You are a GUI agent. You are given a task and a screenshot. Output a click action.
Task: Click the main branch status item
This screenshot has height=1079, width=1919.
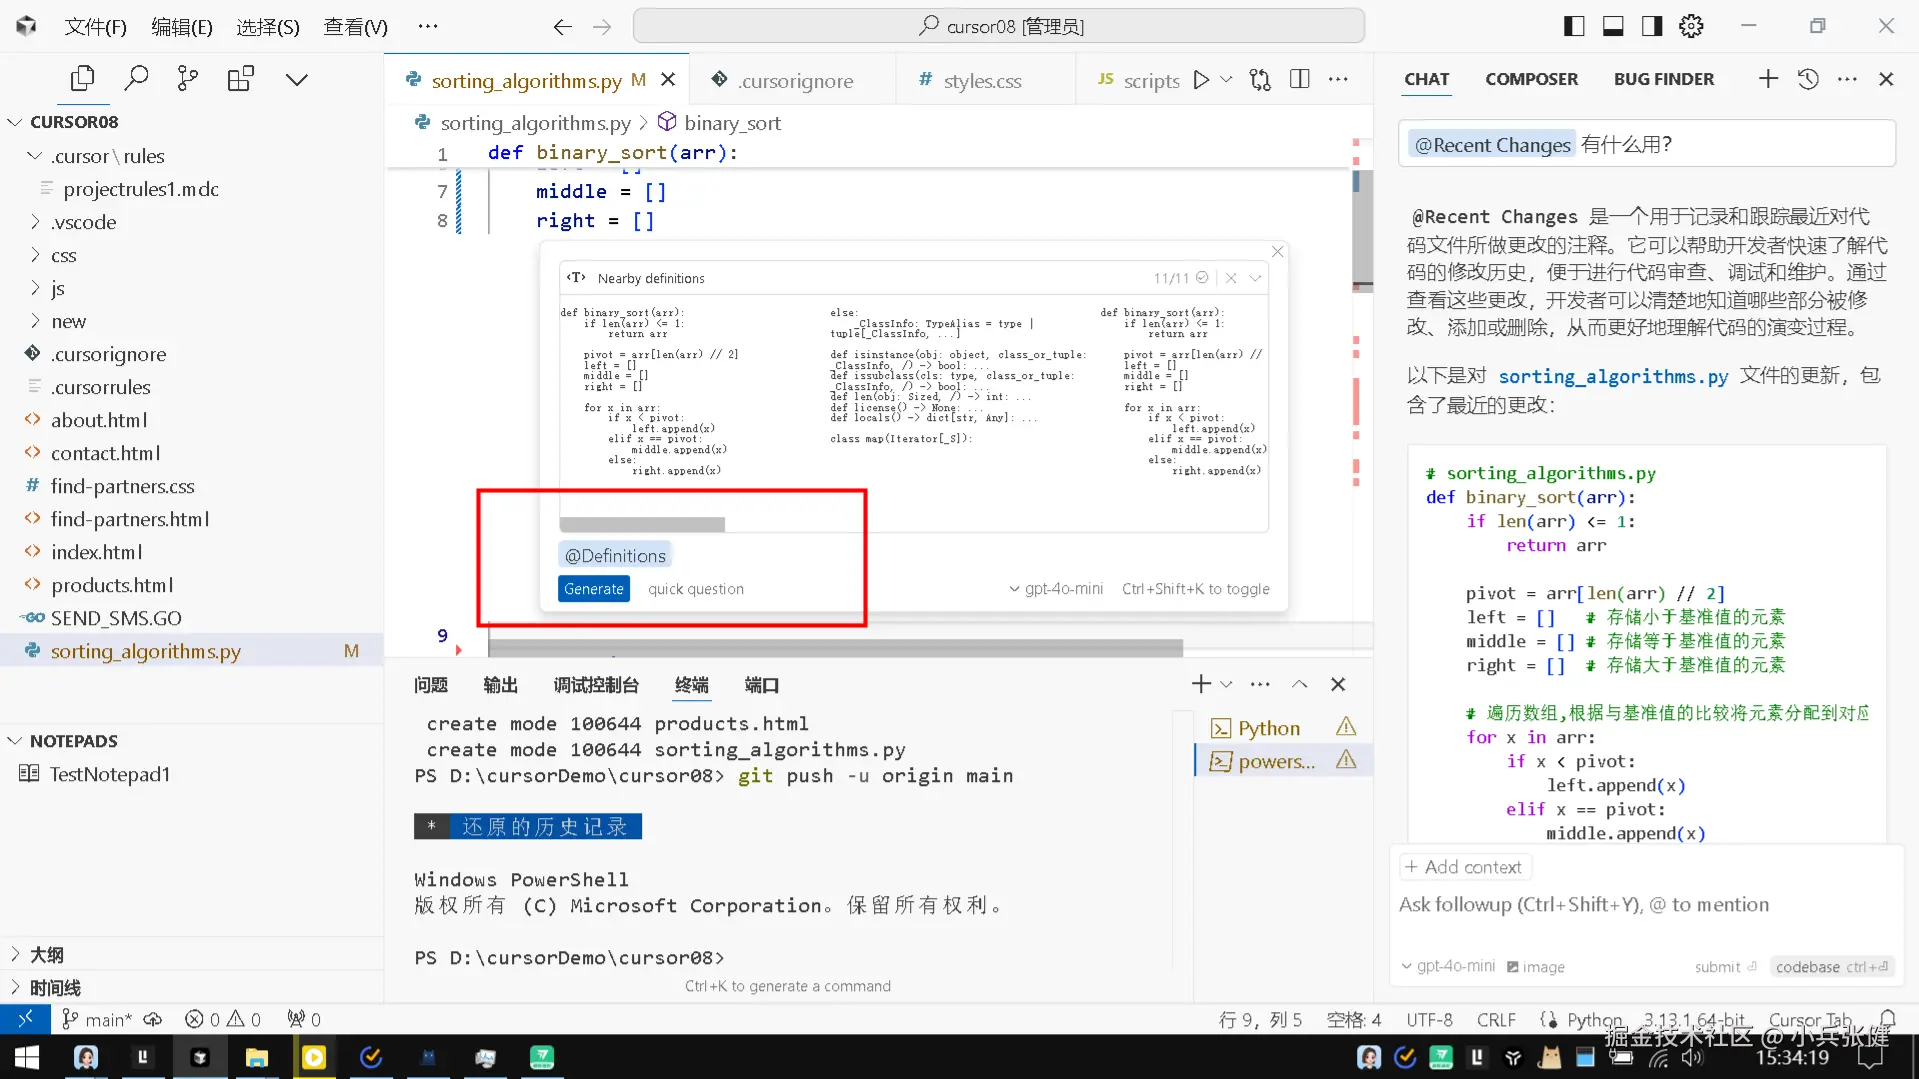(x=97, y=1019)
